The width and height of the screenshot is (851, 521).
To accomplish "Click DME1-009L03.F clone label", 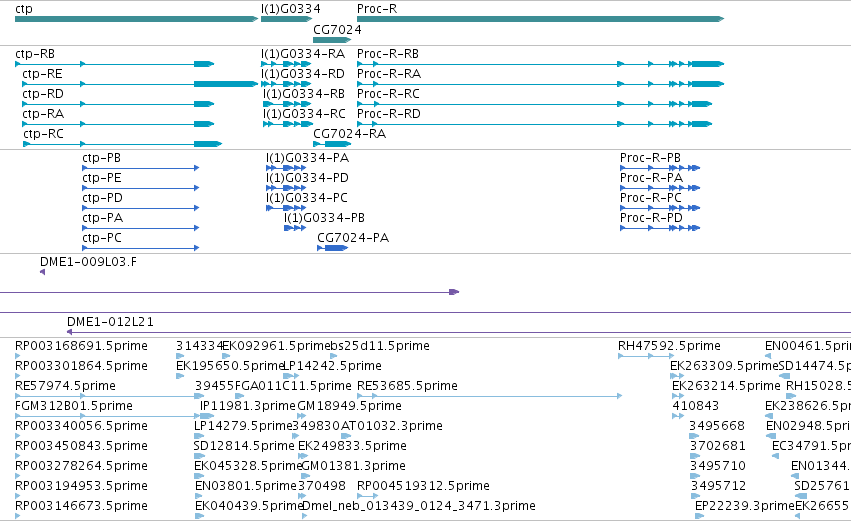I will (x=88, y=262).
